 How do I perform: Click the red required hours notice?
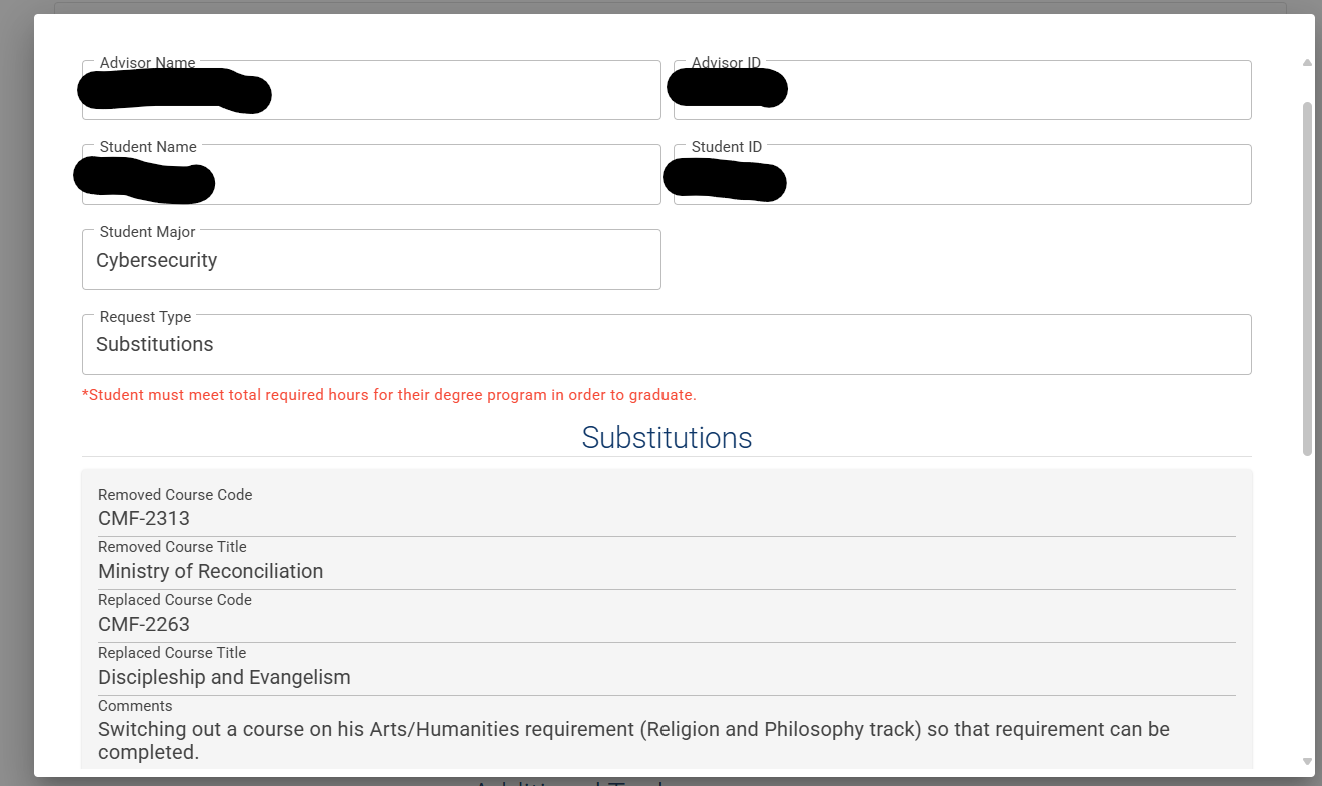coord(389,395)
